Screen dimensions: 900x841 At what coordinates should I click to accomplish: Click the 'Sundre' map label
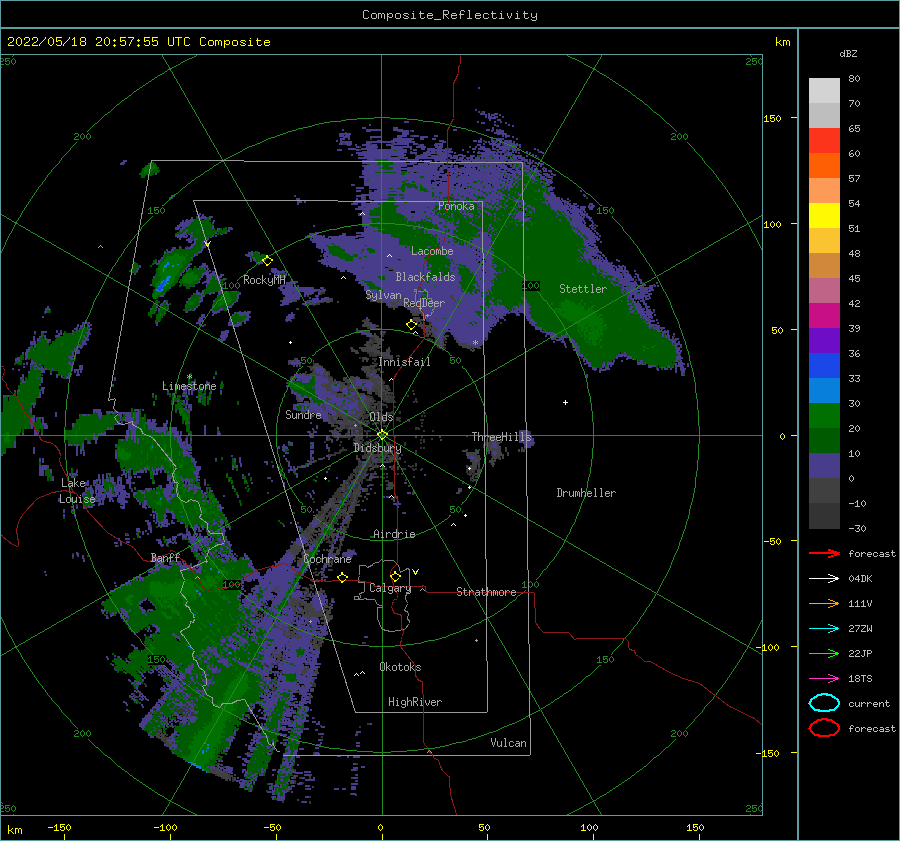coord(303,414)
